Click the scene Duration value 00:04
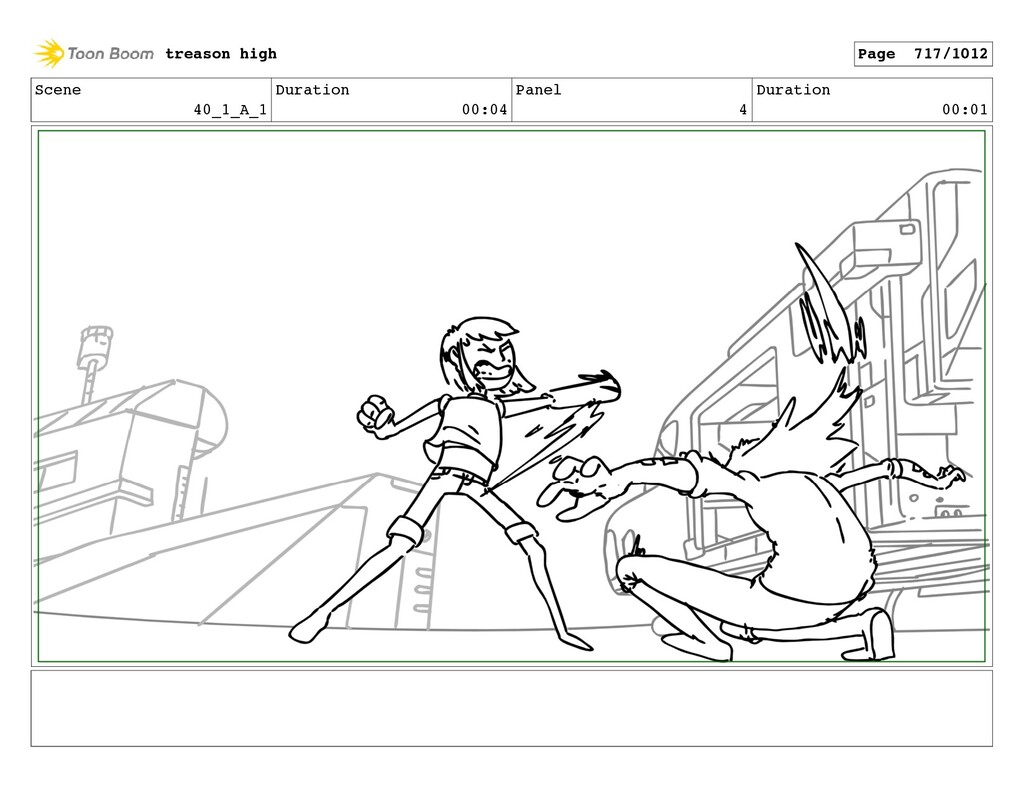This screenshot has height=793, width=1024. click(x=484, y=110)
